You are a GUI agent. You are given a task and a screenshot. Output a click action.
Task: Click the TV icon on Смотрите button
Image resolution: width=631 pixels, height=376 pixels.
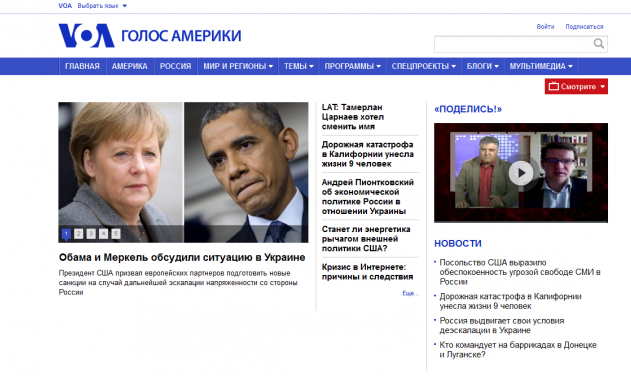click(x=554, y=86)
